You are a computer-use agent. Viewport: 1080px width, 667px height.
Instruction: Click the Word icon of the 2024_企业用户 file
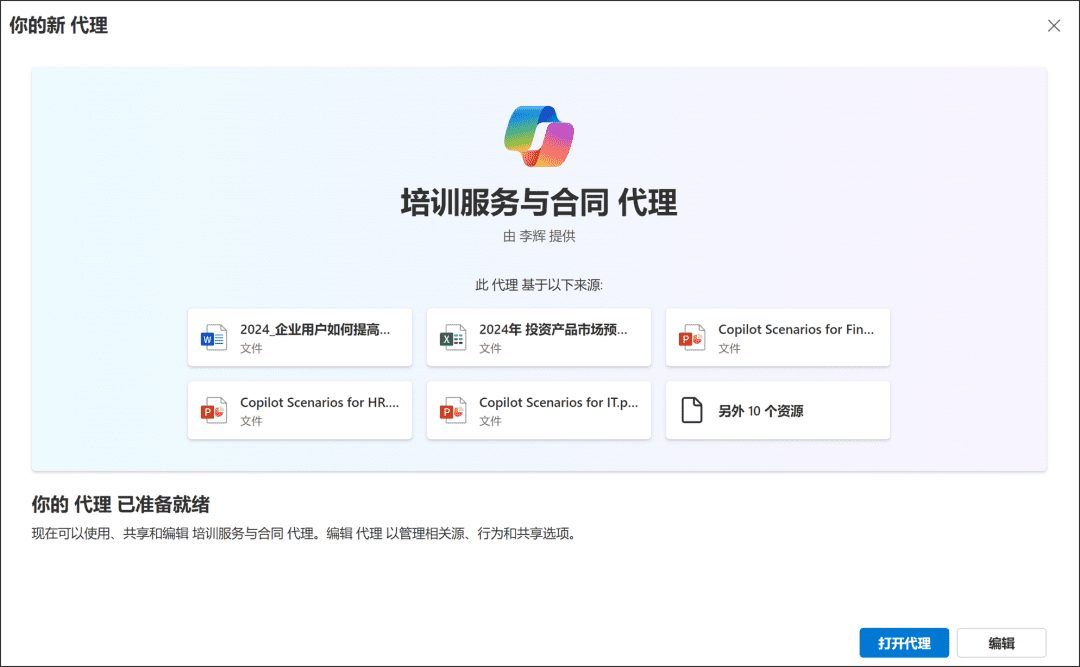(x=214, y=338)
